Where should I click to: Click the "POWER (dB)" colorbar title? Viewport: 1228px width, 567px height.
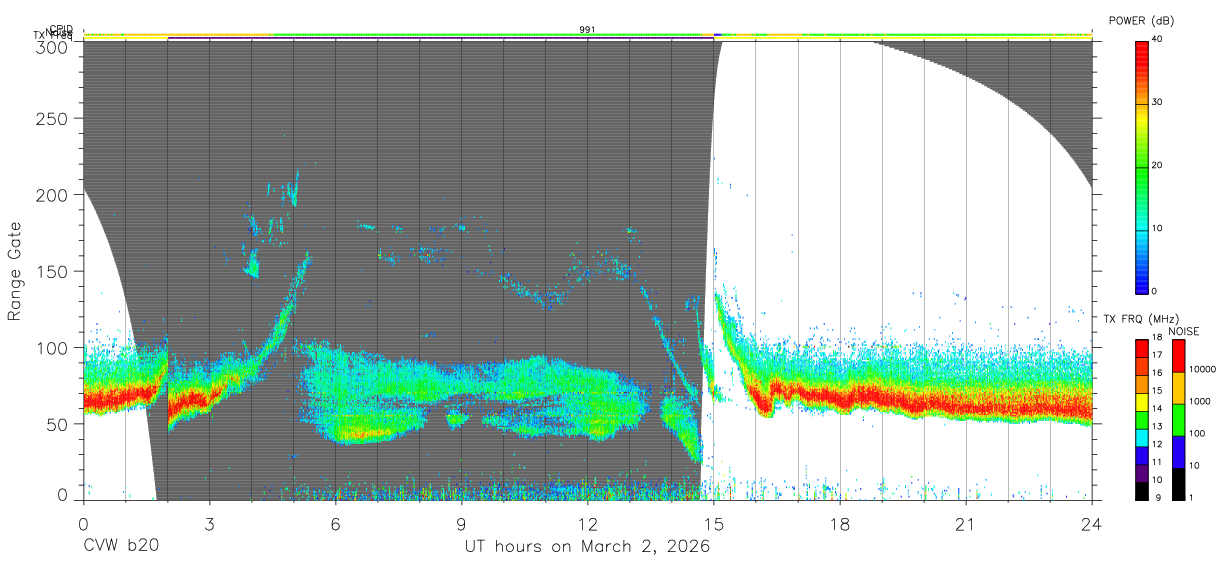[1141, 20]
